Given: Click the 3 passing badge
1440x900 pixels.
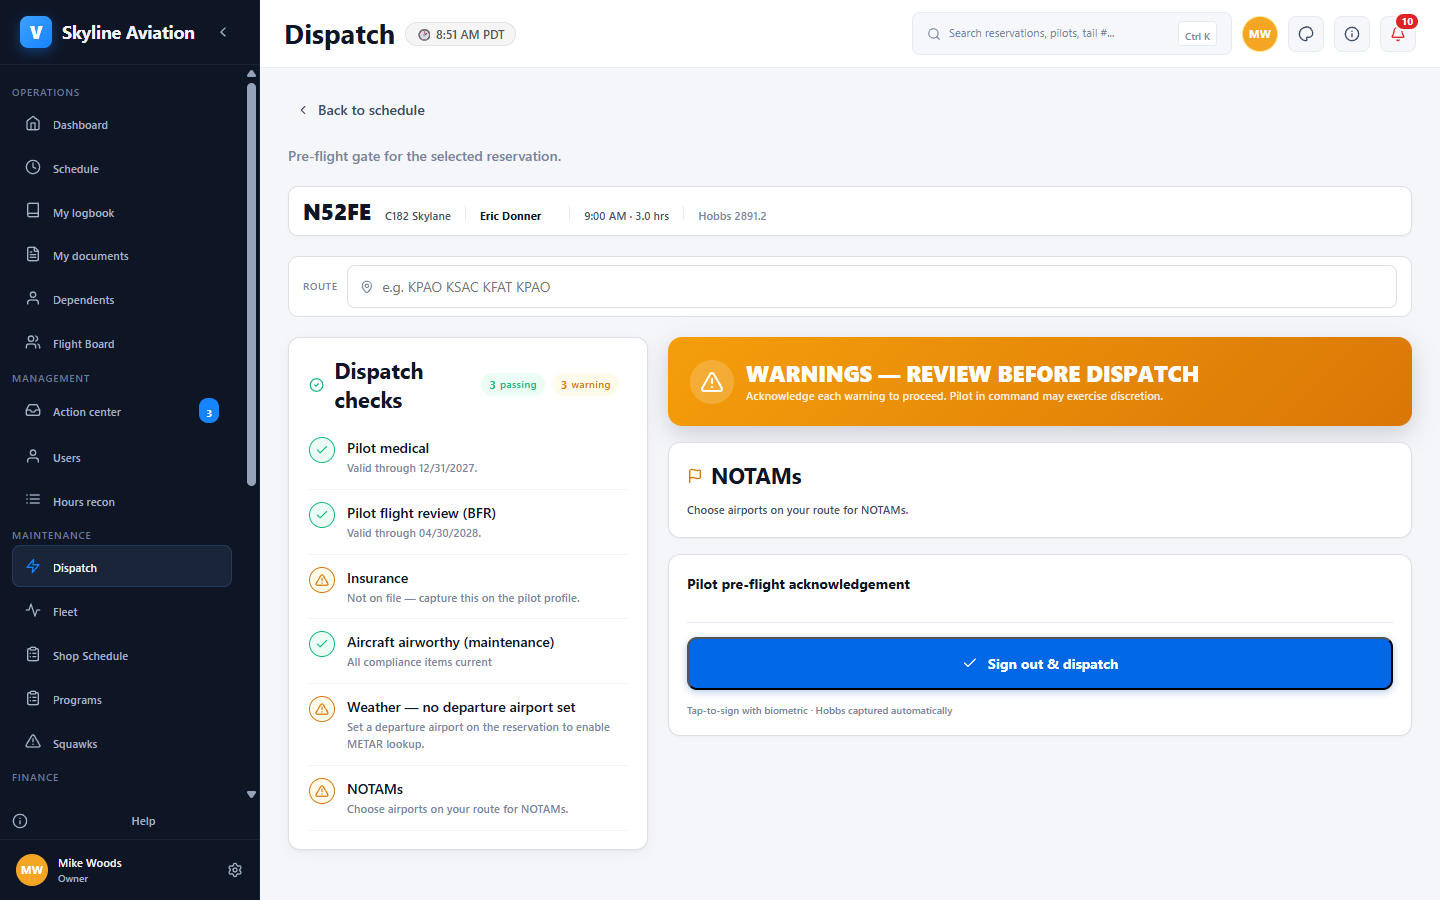Looking at the screenshot, I should point(513,385).
